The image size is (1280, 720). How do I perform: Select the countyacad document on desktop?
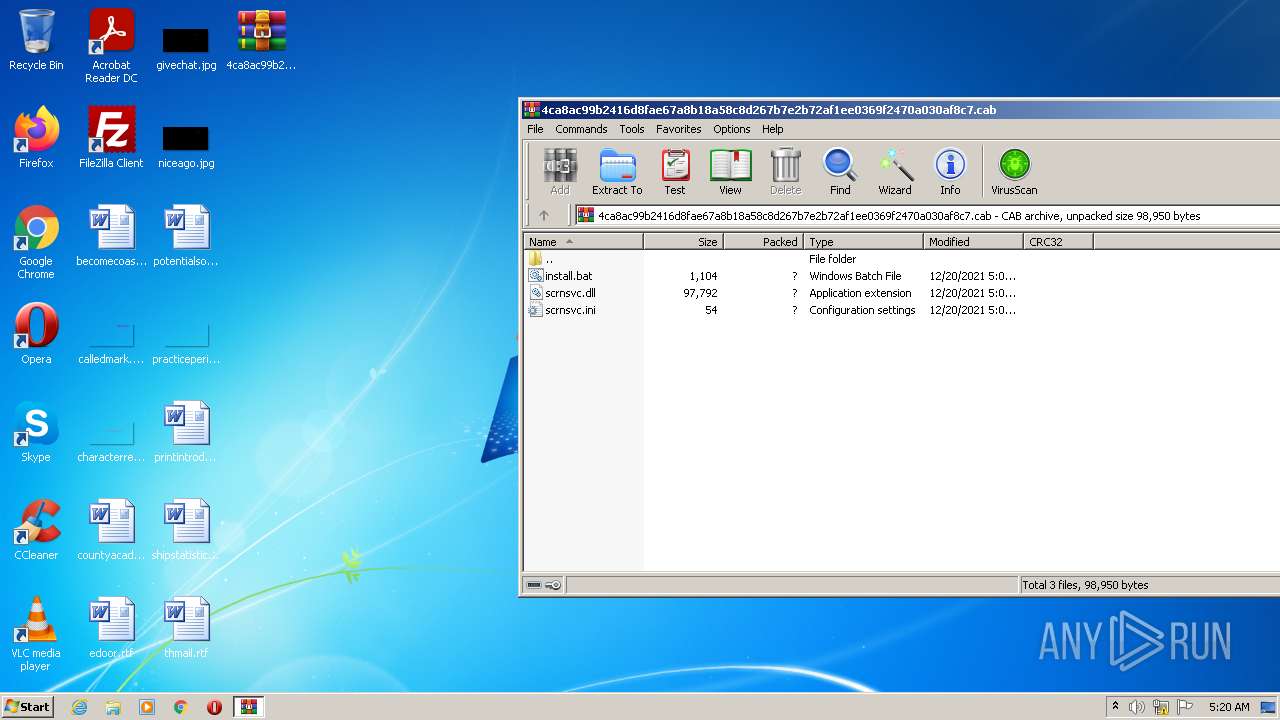coord(111,530)
